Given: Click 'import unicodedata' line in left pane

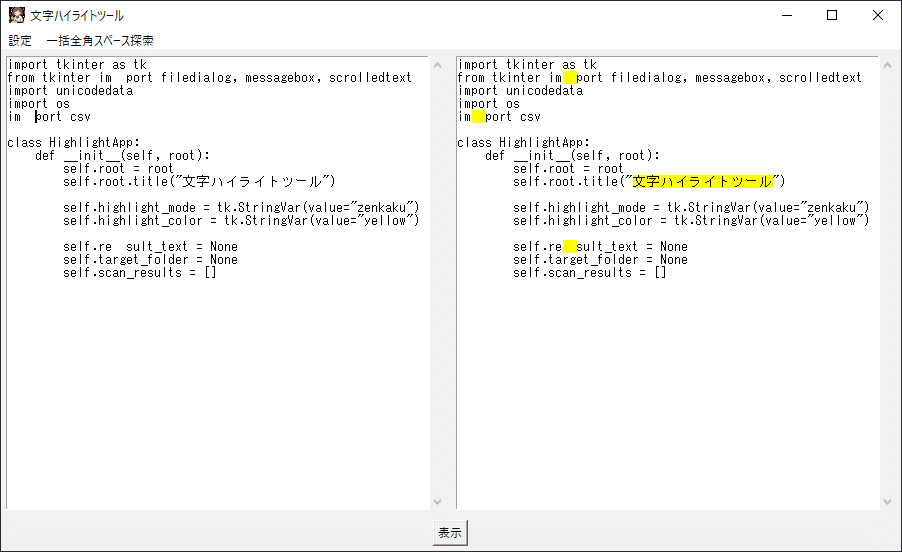Looking at the screenshot, I should [x=71, y=91].
